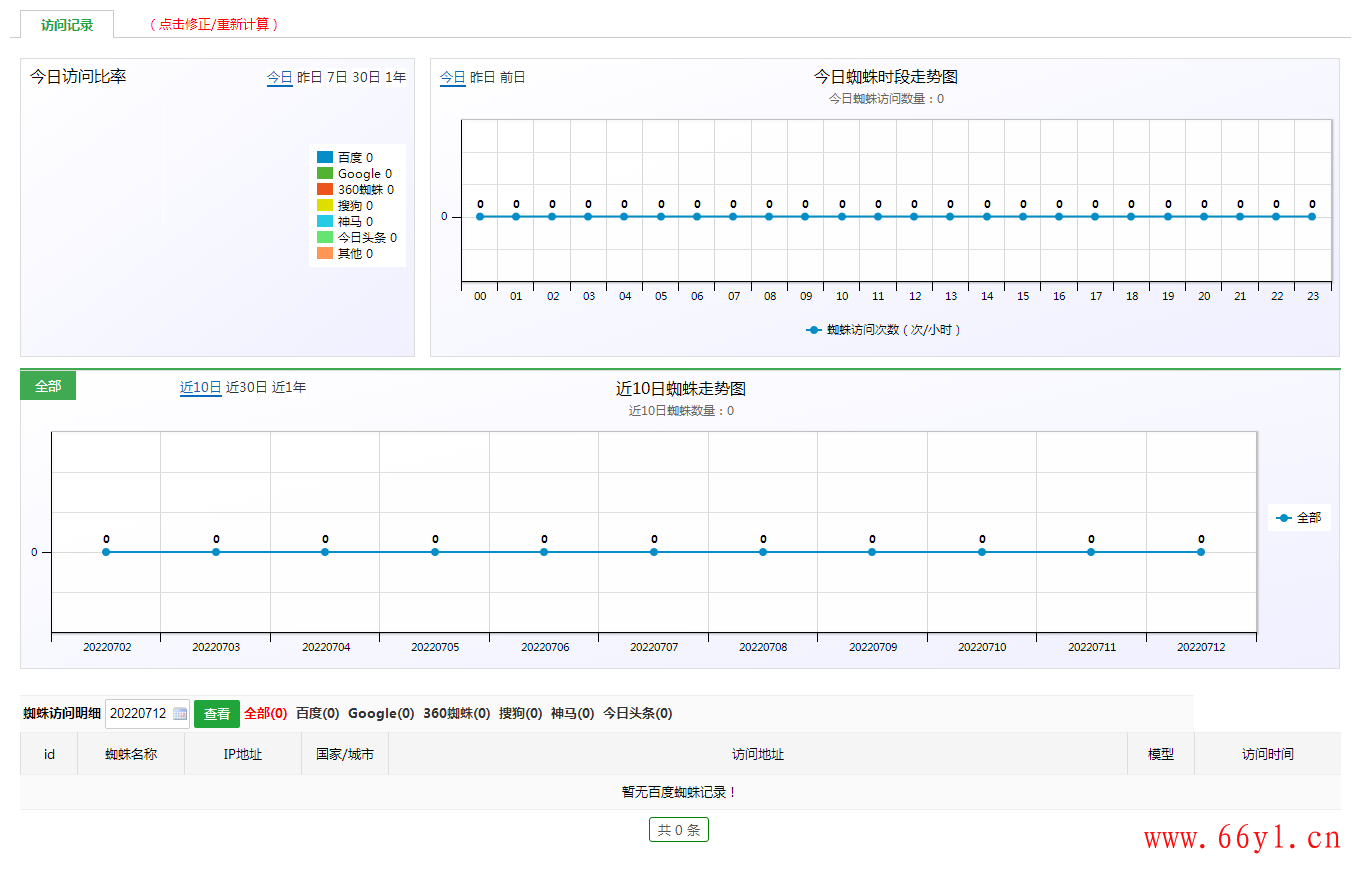
Task: Show 昨日 spider hourly trend
Action: point(483,77)
